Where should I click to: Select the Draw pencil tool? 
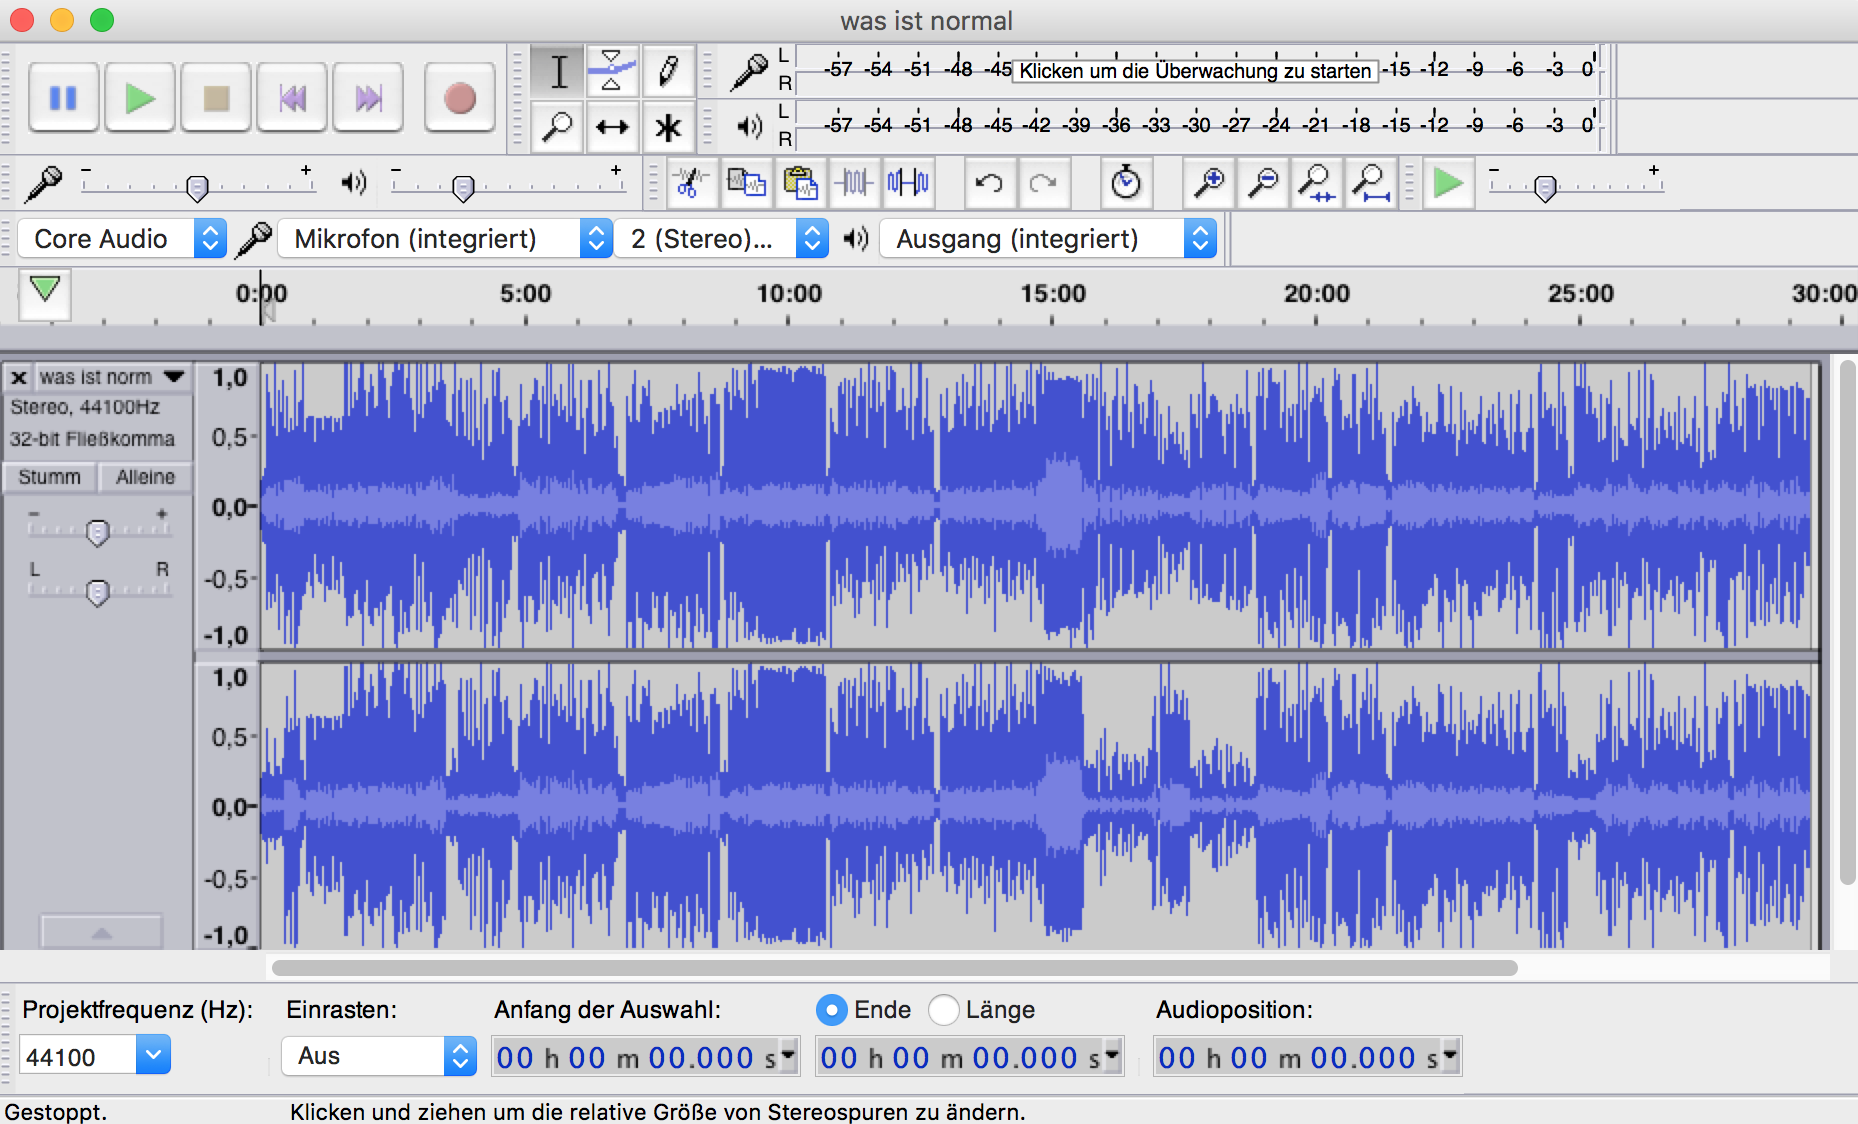click(x=667, y=71)
